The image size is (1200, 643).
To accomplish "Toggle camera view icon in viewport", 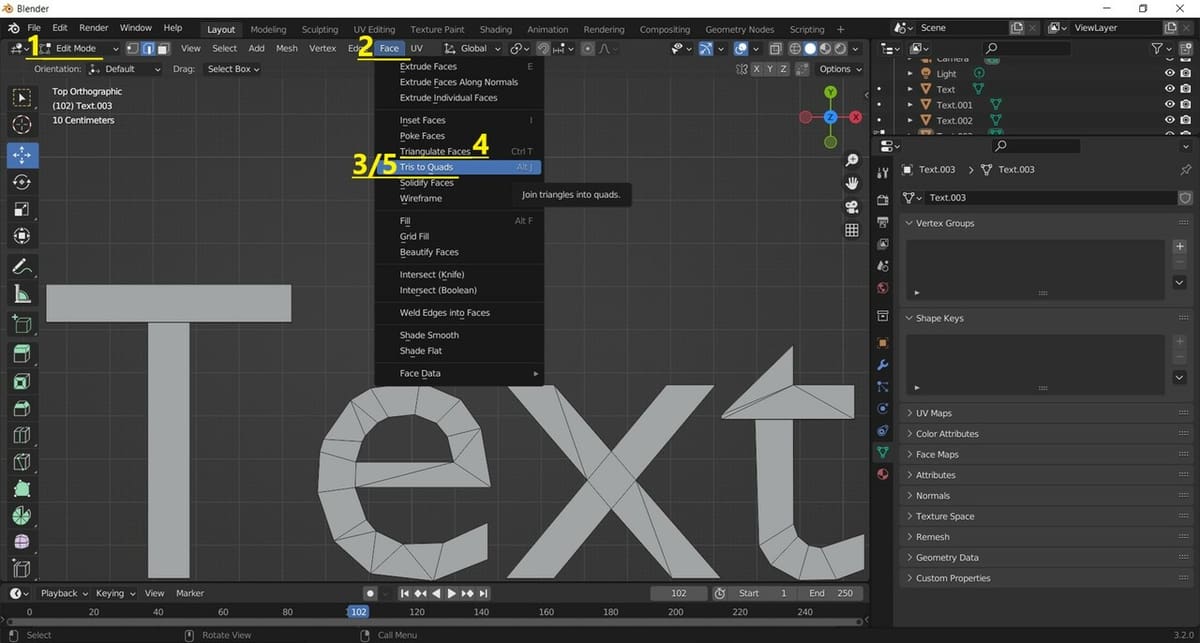I will coord(852,207).
